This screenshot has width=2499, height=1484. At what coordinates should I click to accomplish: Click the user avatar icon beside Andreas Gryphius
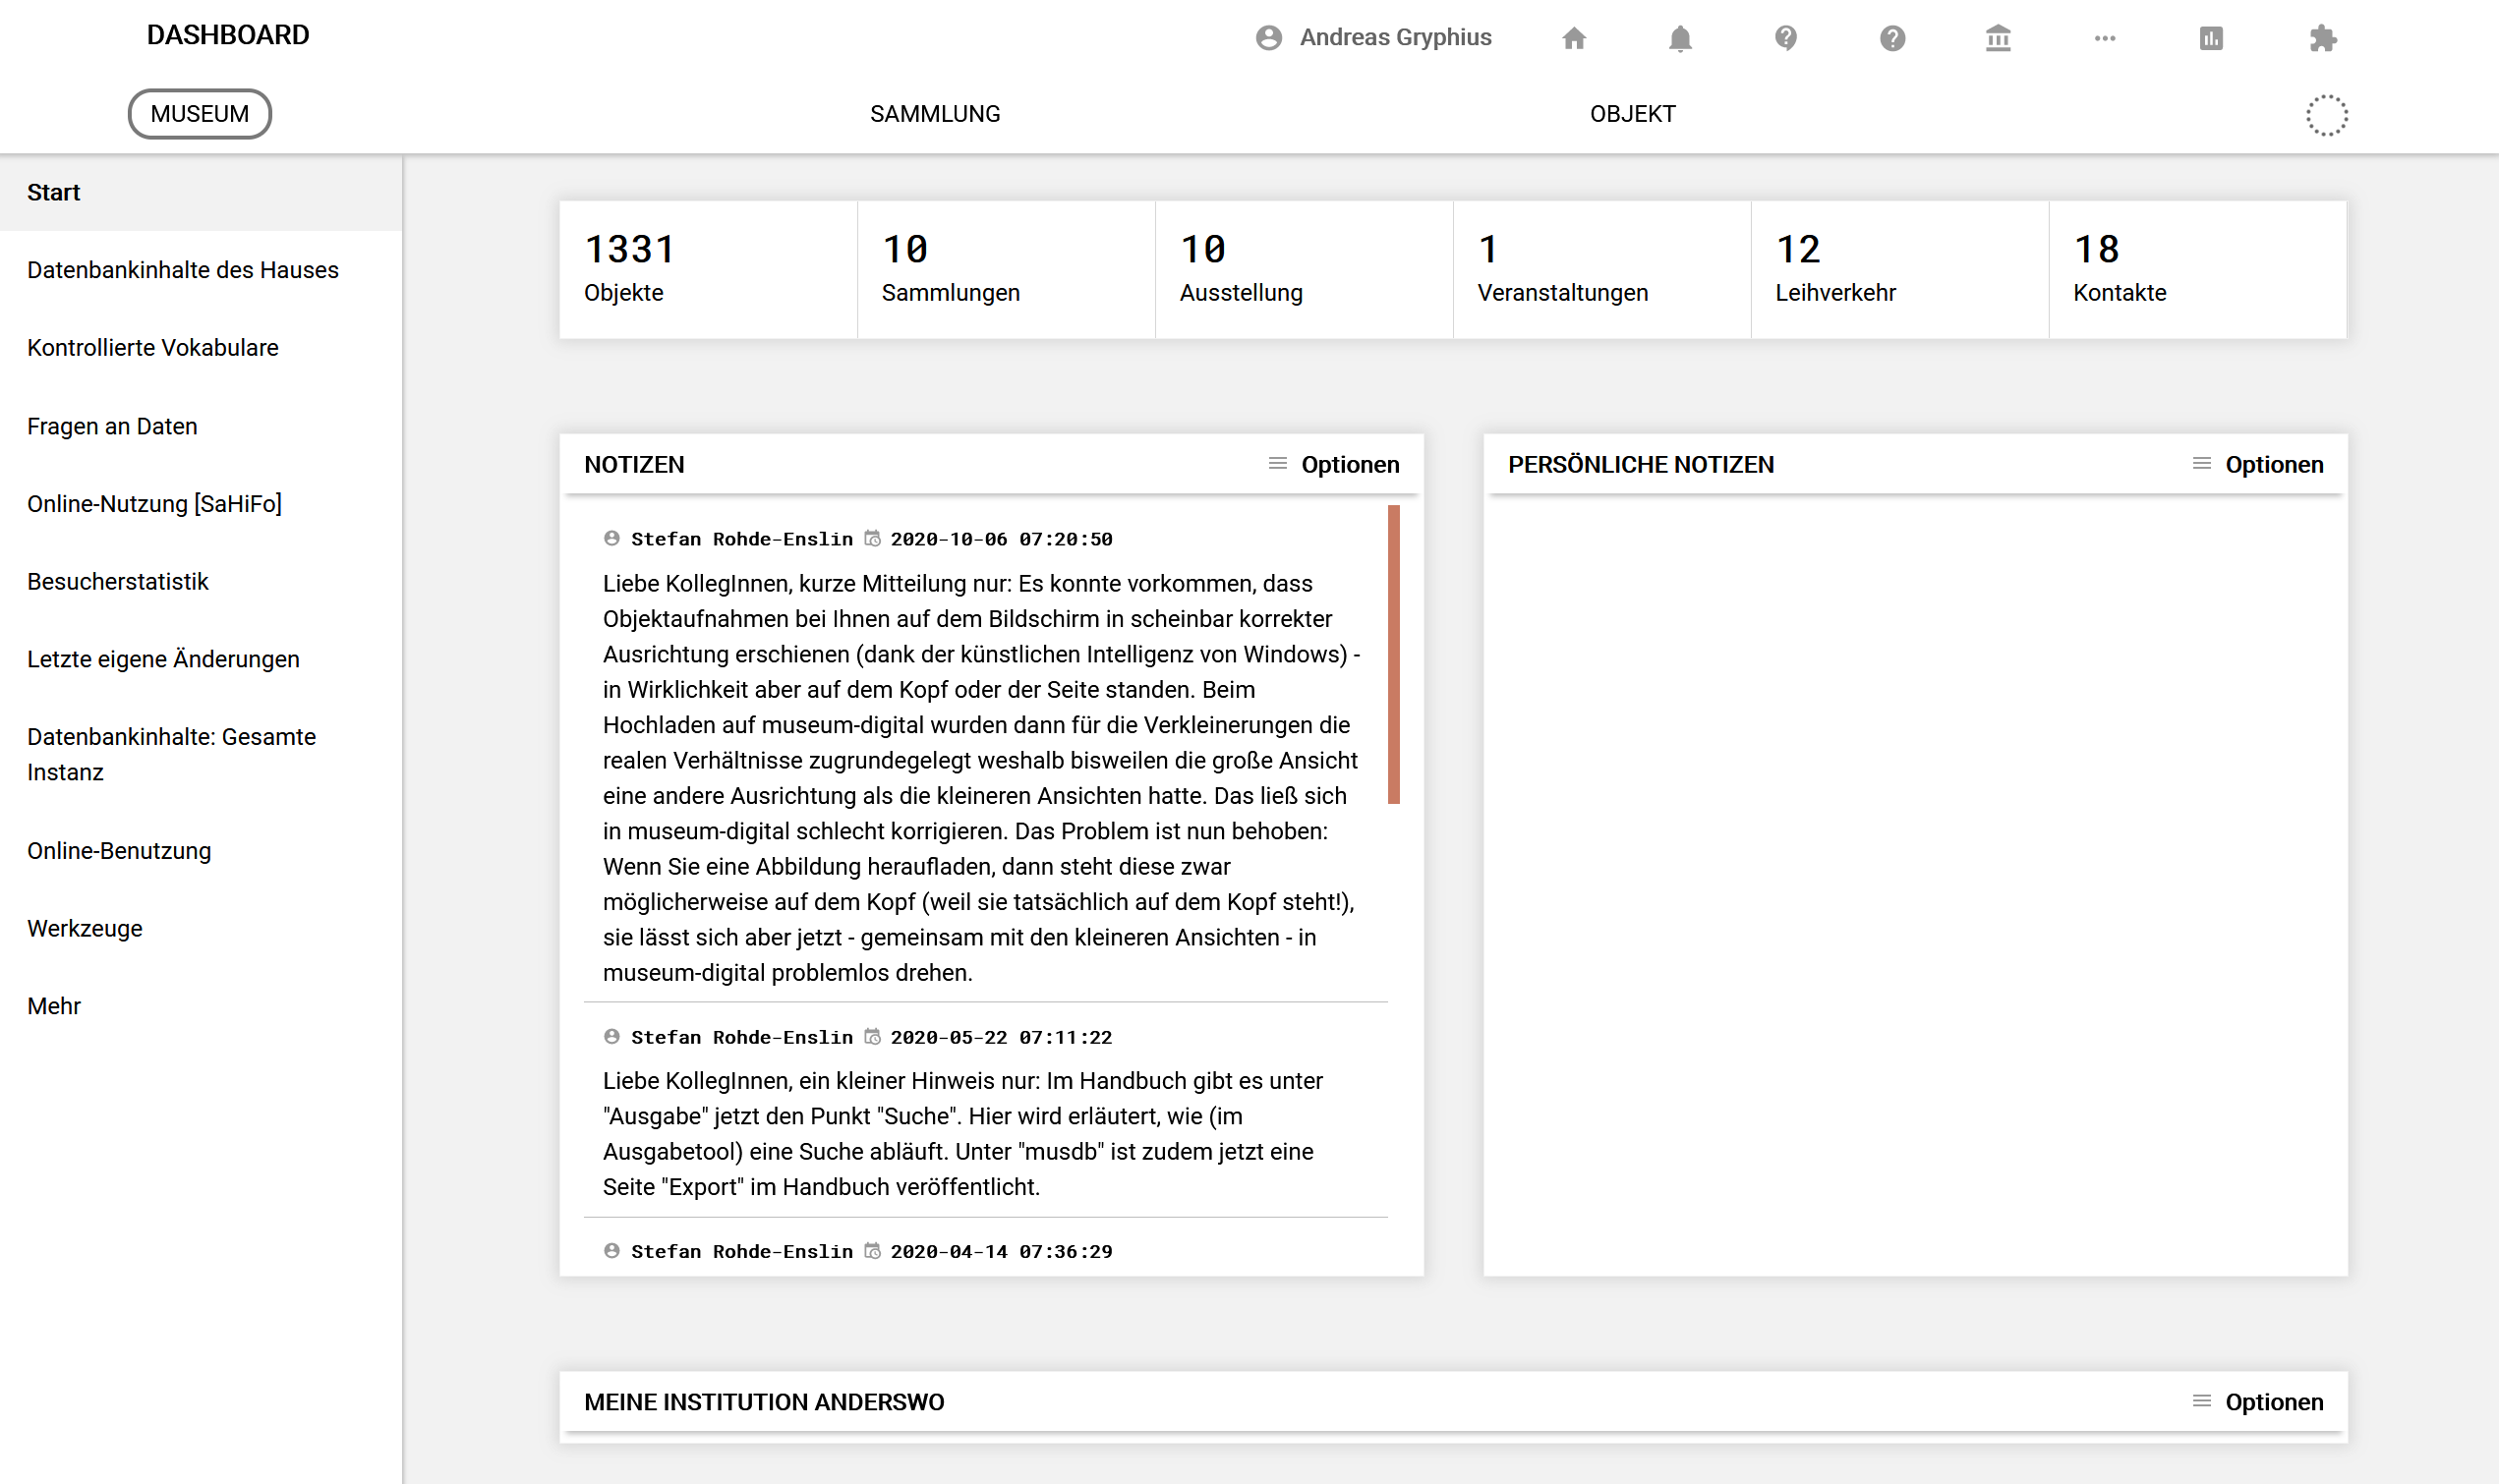(x=1269, y=38)
